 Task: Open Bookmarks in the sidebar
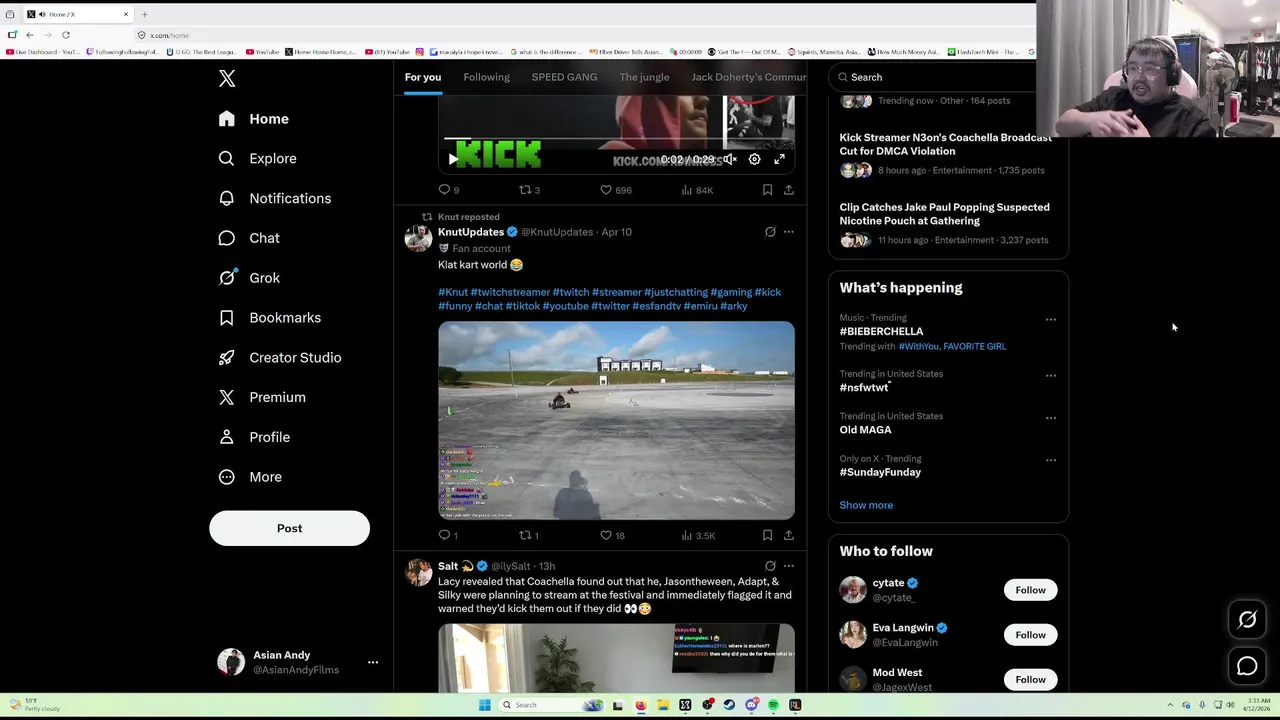pyautogui.click(x=271, y=318)
